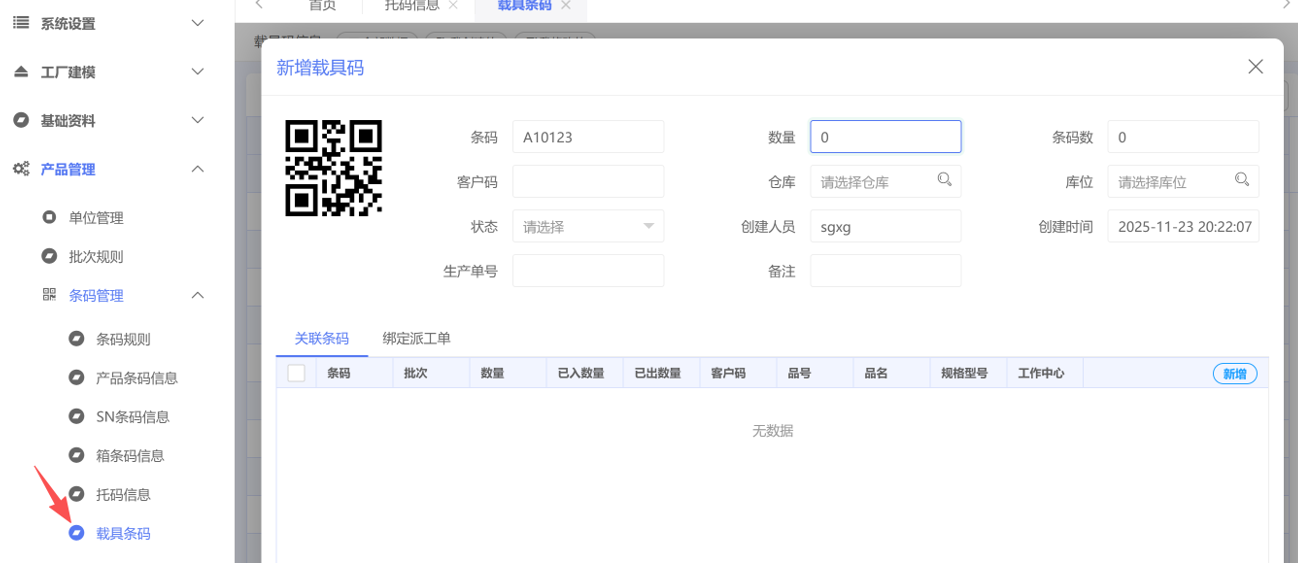Image resolution: width=1298 pixels, height=564 pixels.
Task: Click the 生产单号 input field
Action: pyautogui.click(x=588, y=271)
